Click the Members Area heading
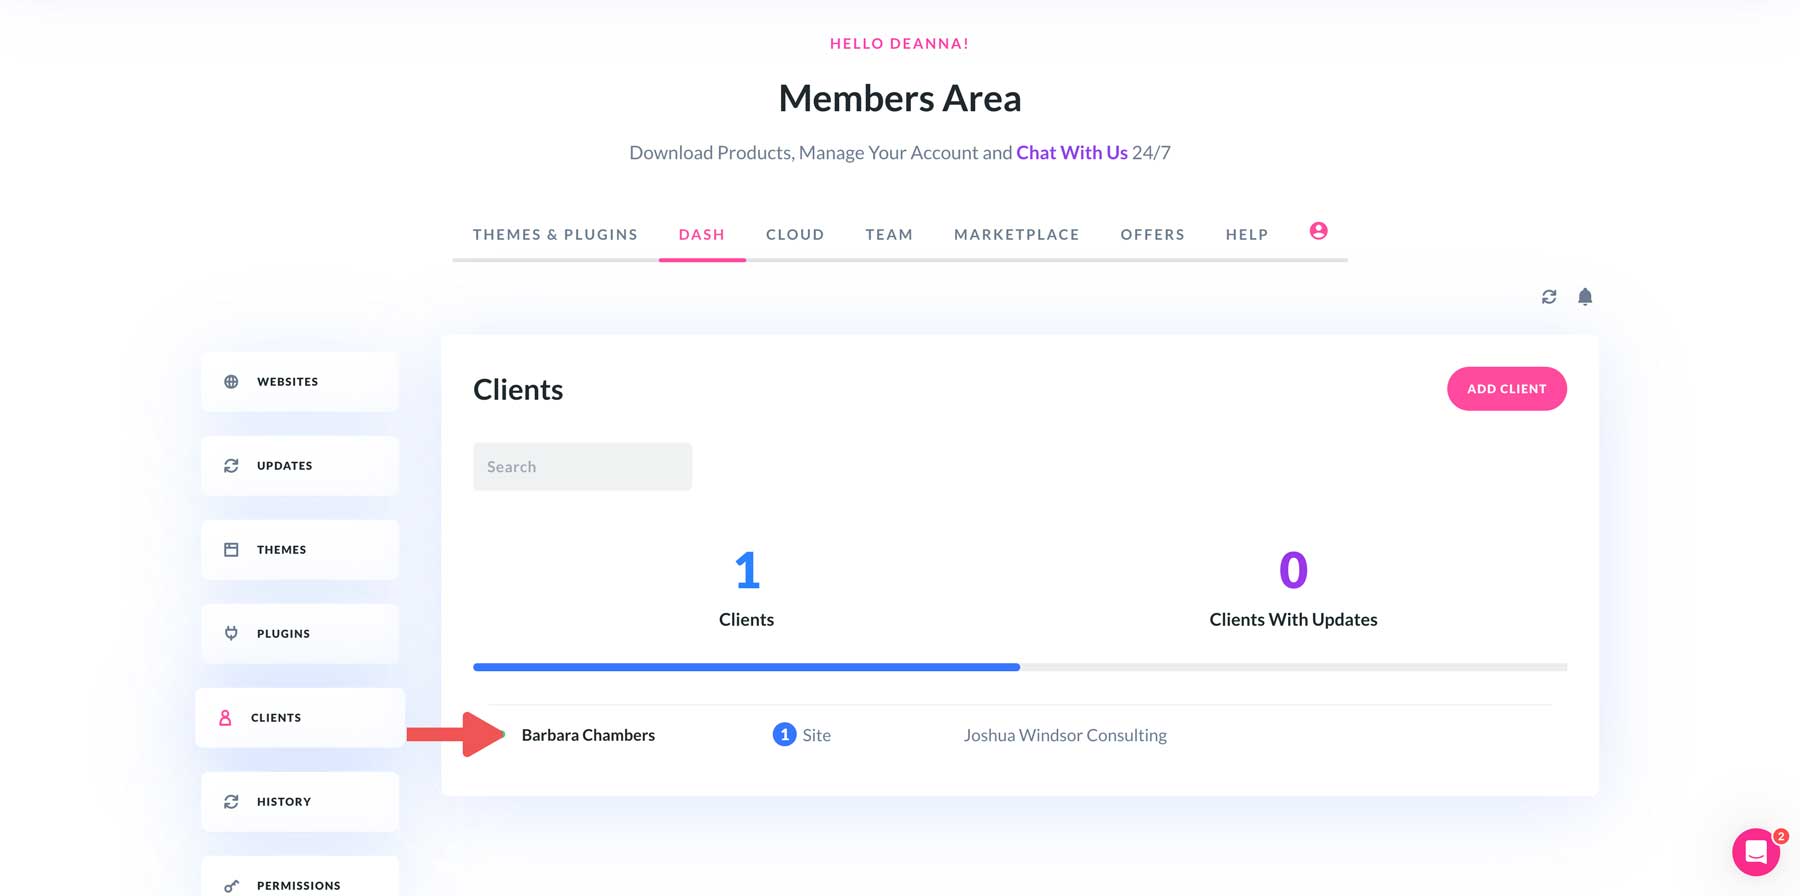This screenshot has width=1800, height=896. [x=900, y=98]
